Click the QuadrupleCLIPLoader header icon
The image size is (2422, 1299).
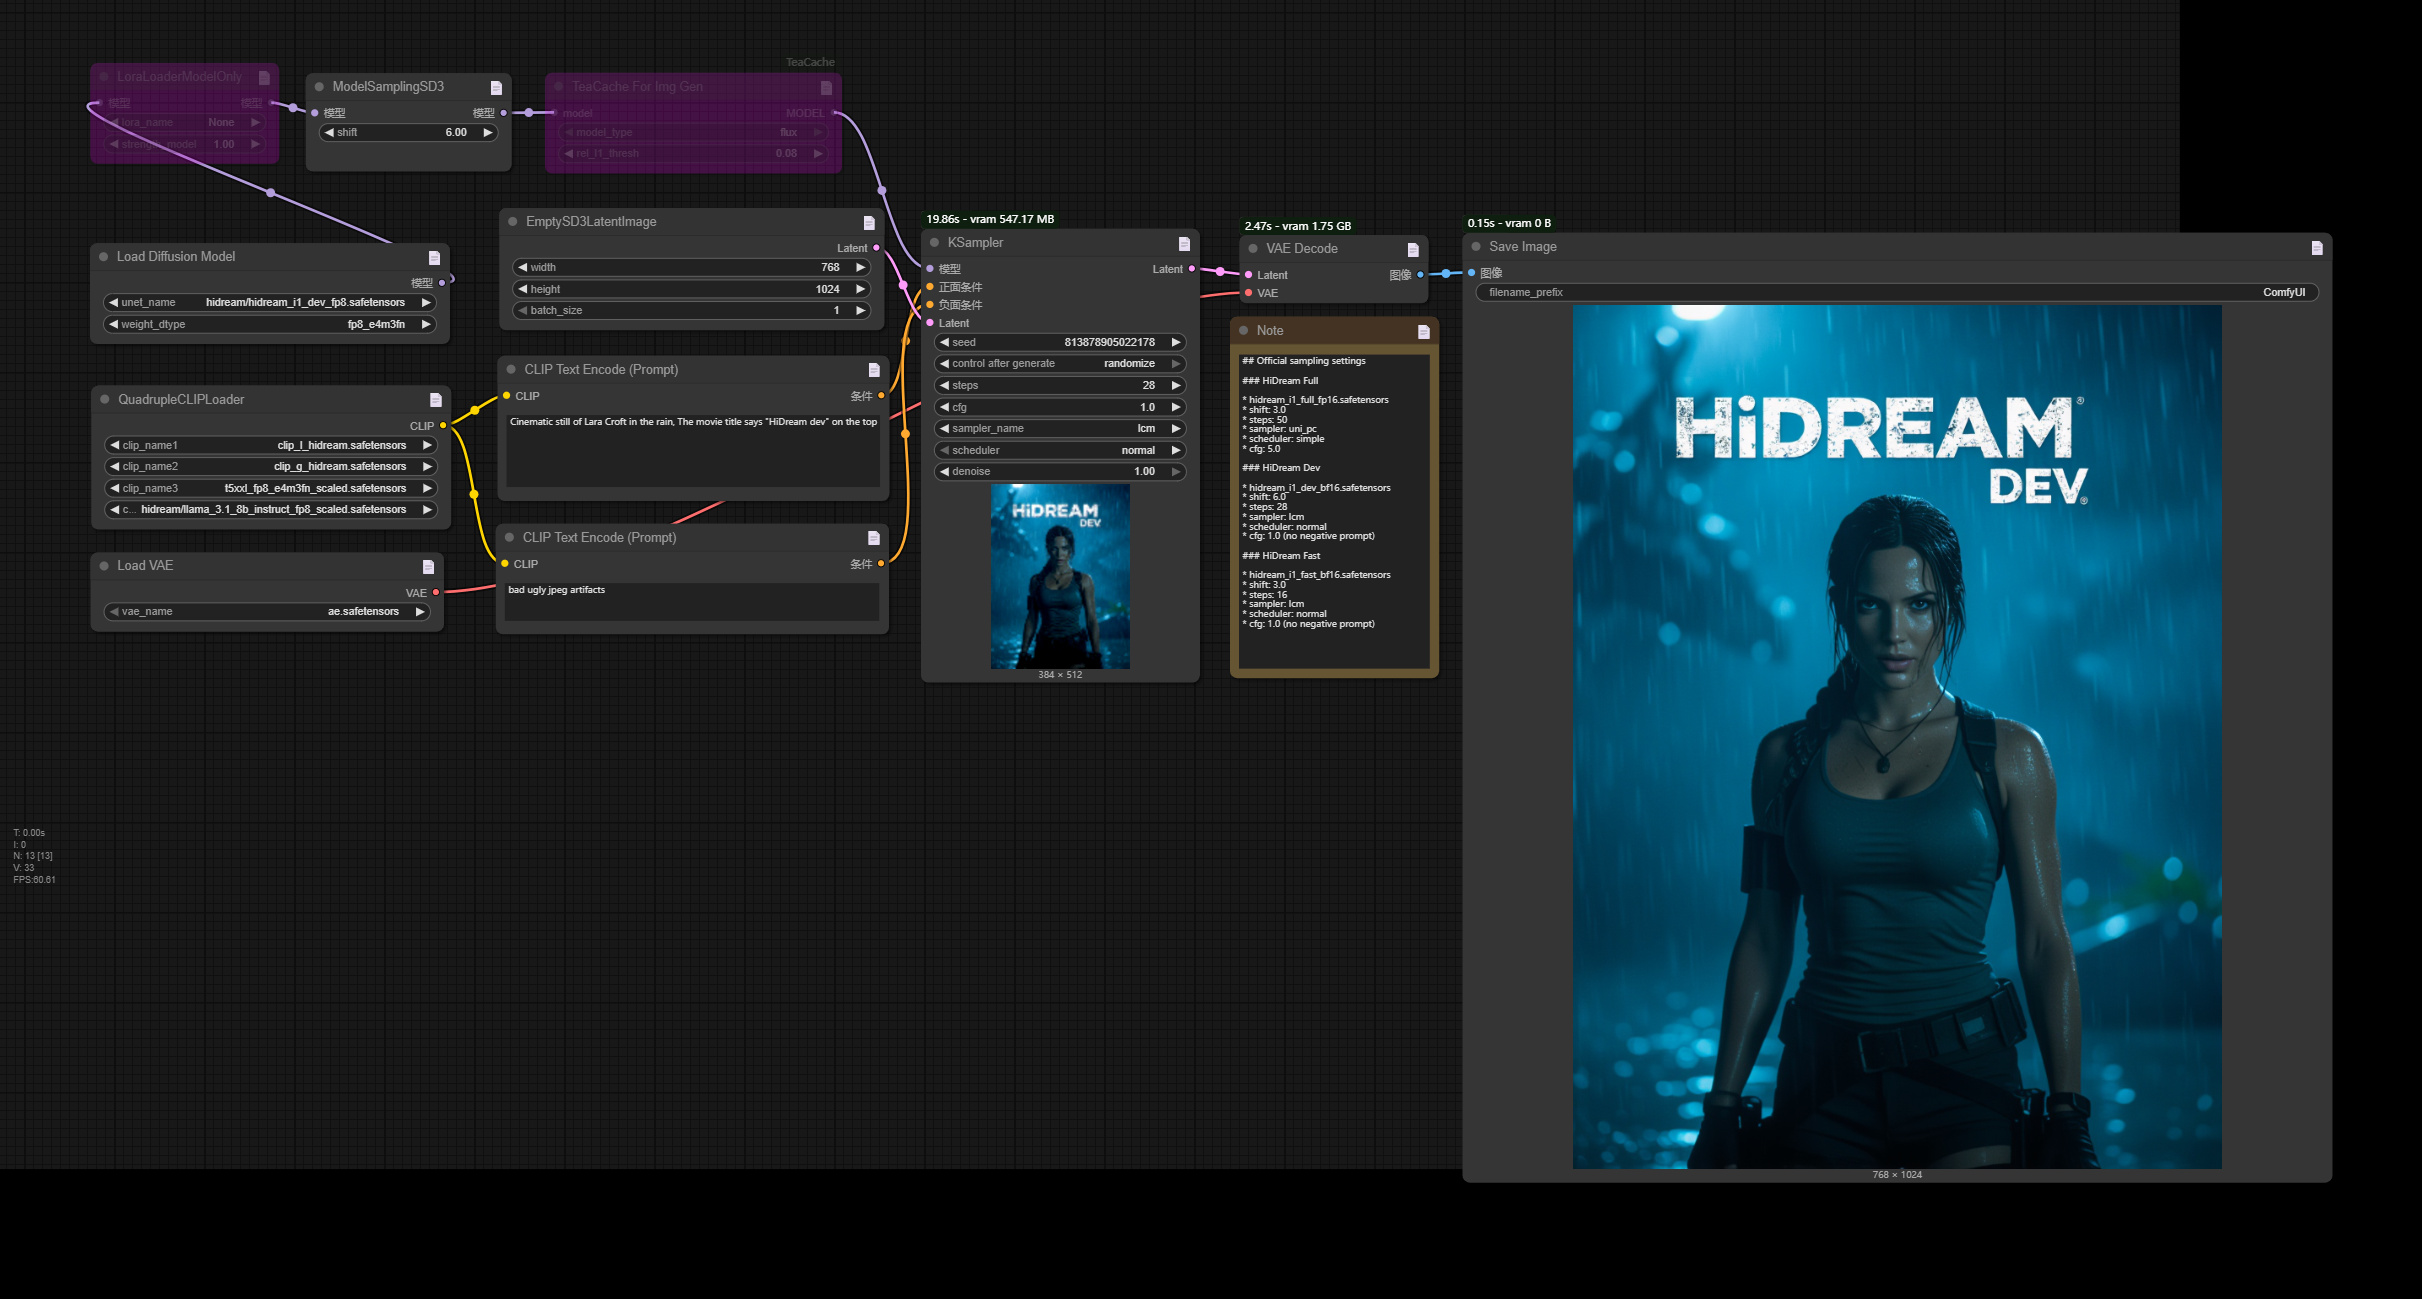click(436, 399)
